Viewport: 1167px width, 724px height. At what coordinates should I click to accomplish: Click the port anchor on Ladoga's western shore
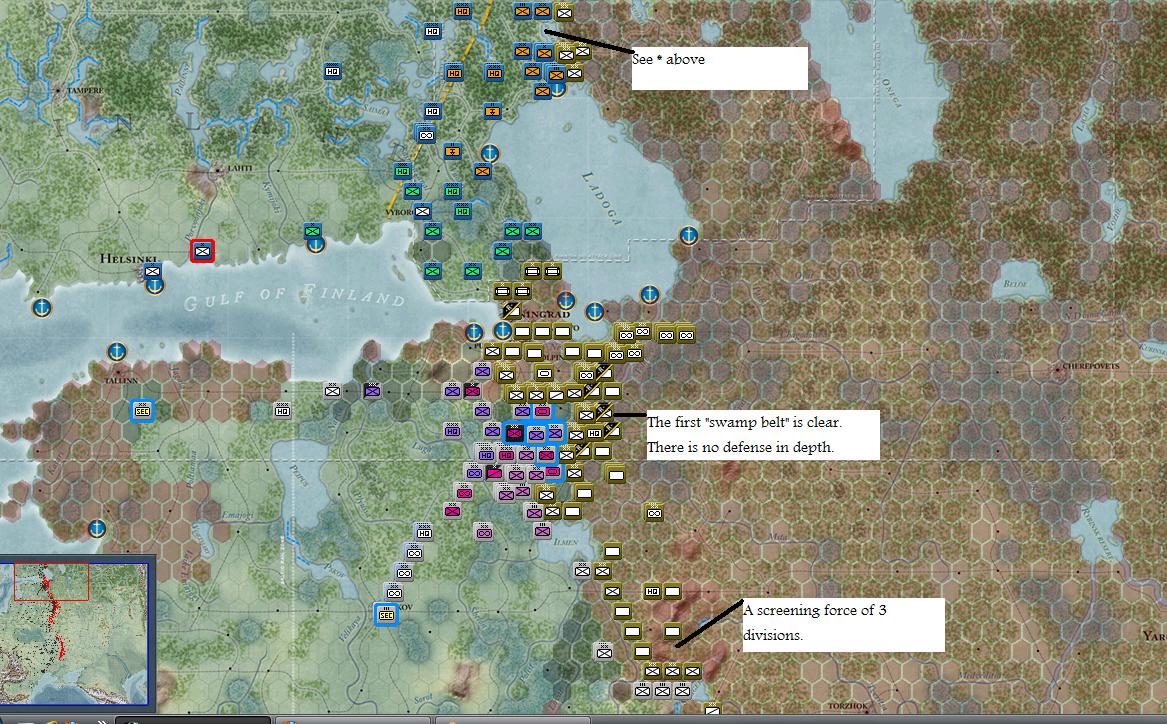489,153
